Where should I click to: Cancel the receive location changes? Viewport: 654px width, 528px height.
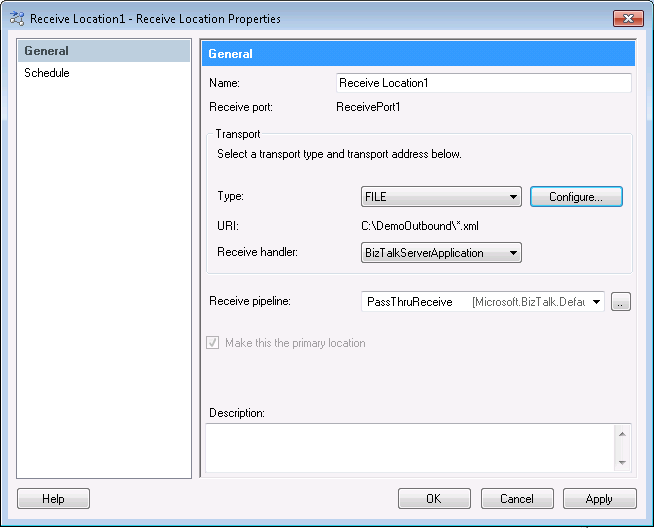517,498
